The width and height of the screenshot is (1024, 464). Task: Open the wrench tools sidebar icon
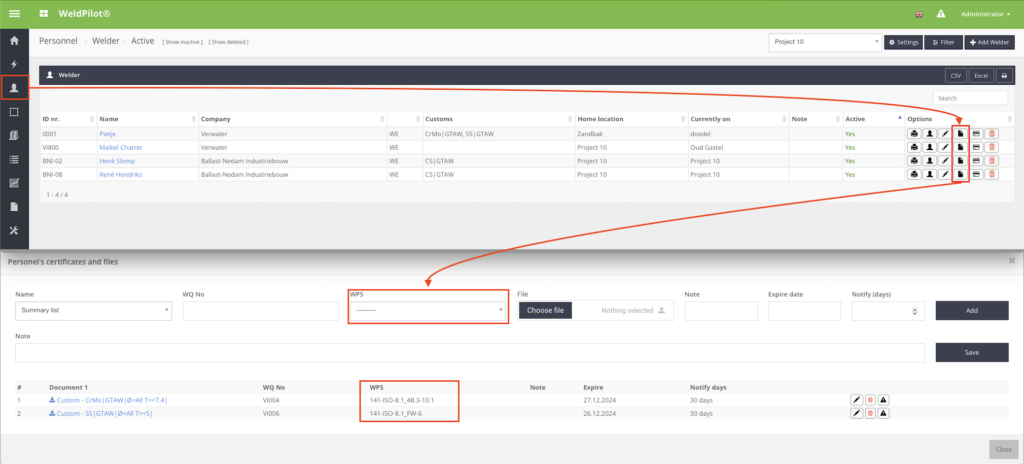pos(14,230)
